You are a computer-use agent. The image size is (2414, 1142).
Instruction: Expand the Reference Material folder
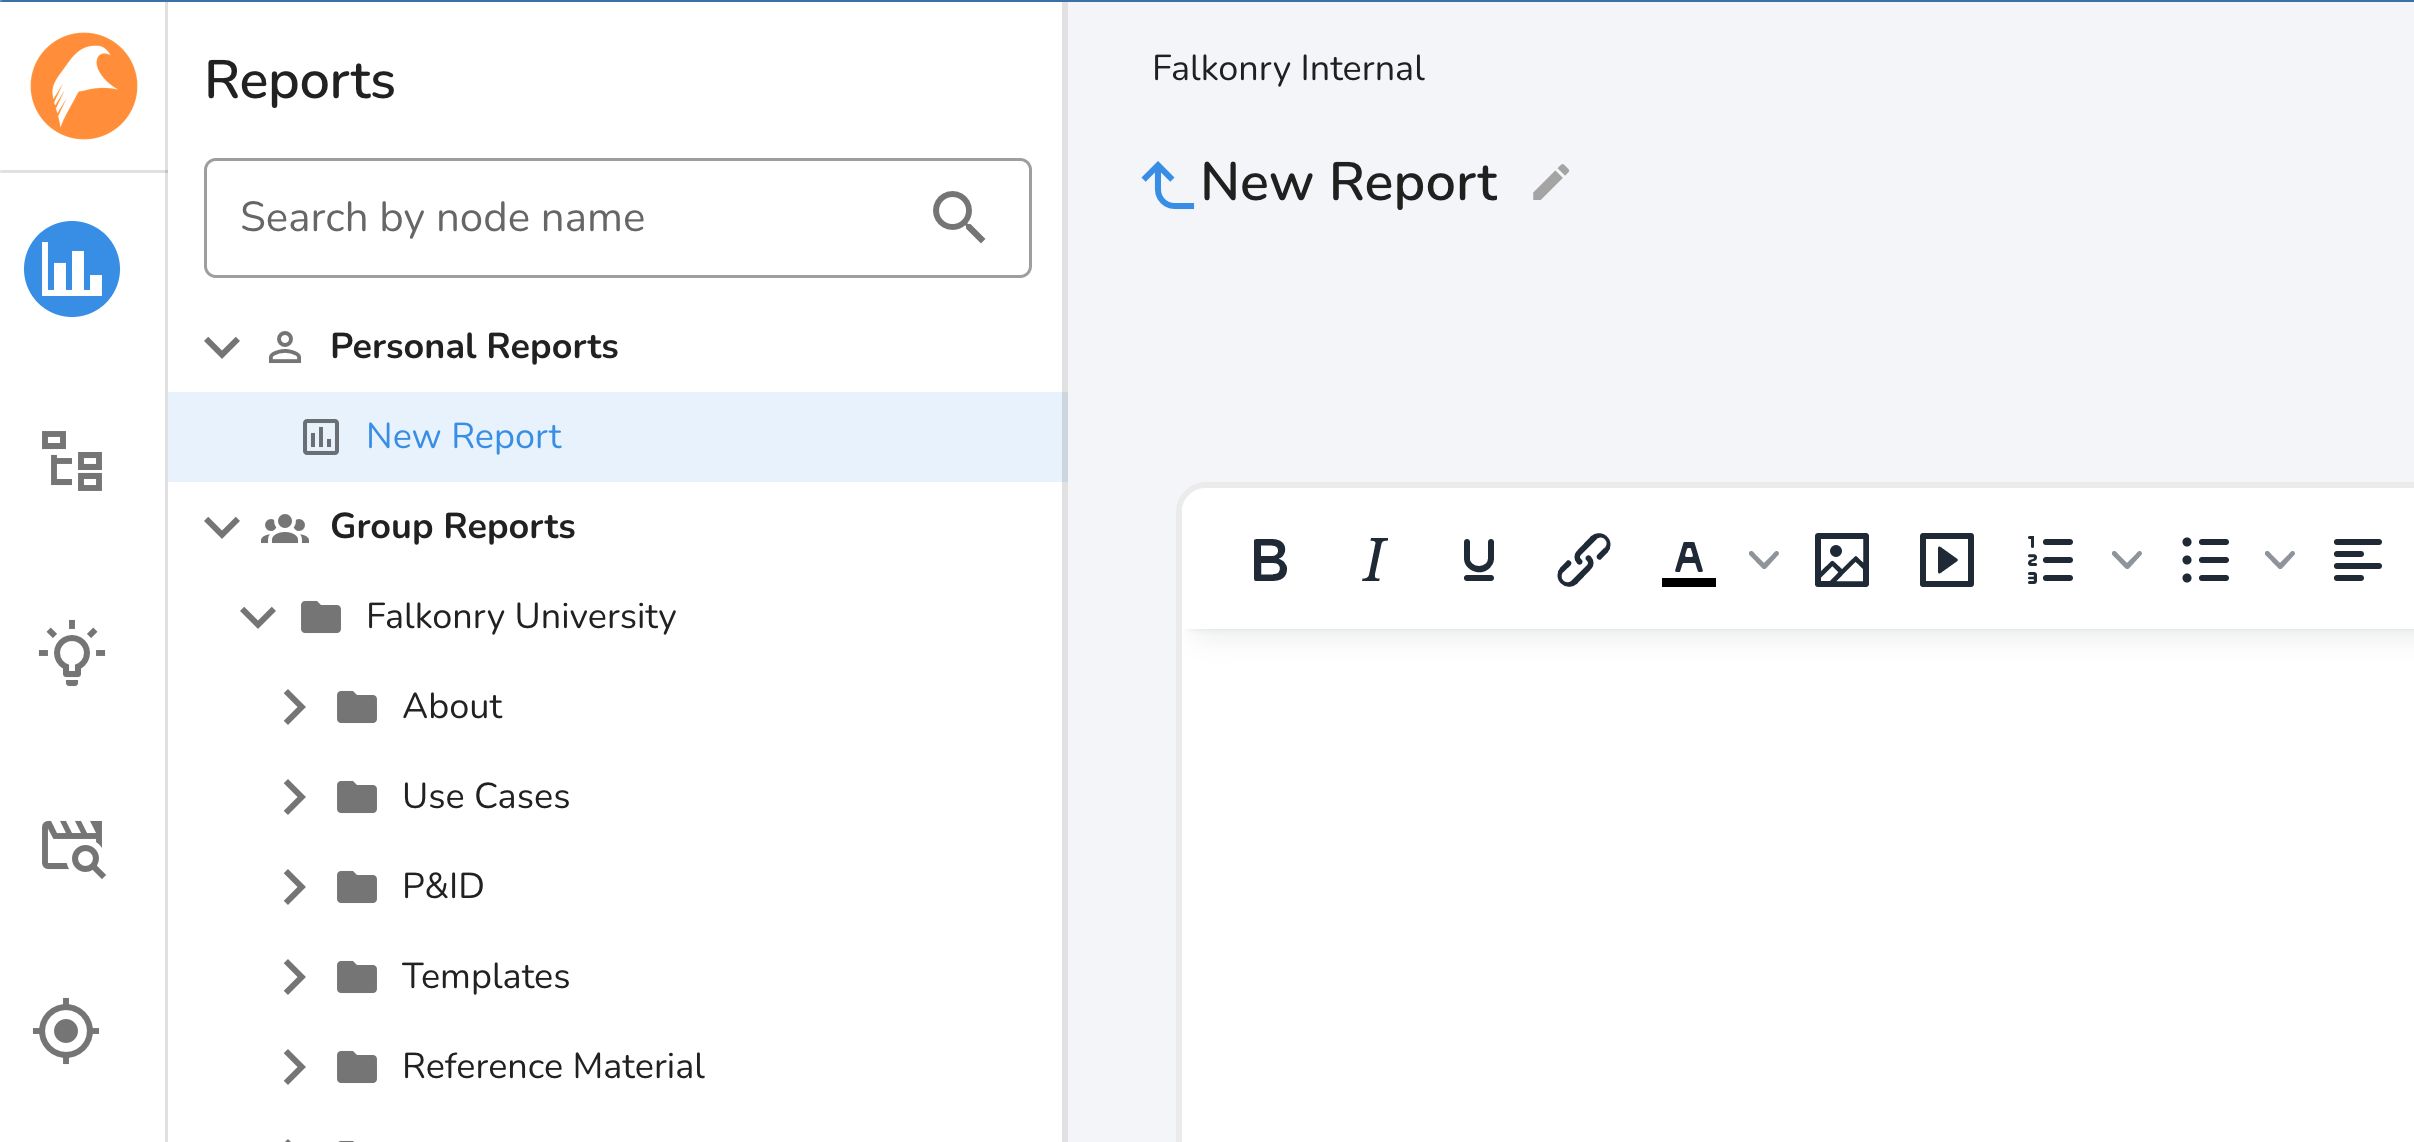(x=294, y=1067)
